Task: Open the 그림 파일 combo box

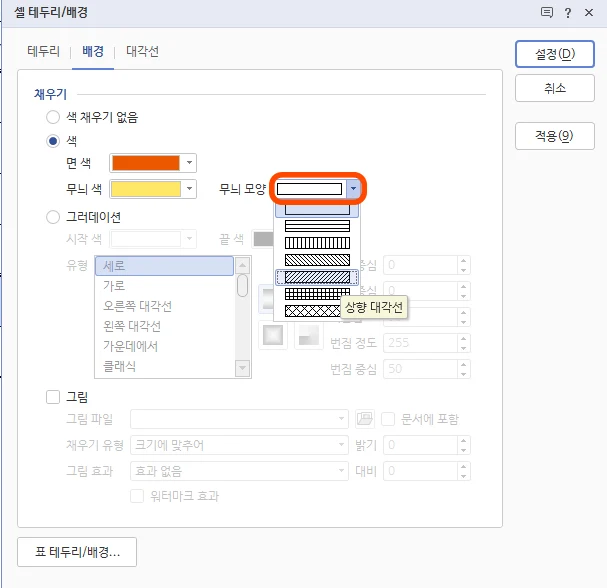Action: pyautogui.click(x=239, y=419)
